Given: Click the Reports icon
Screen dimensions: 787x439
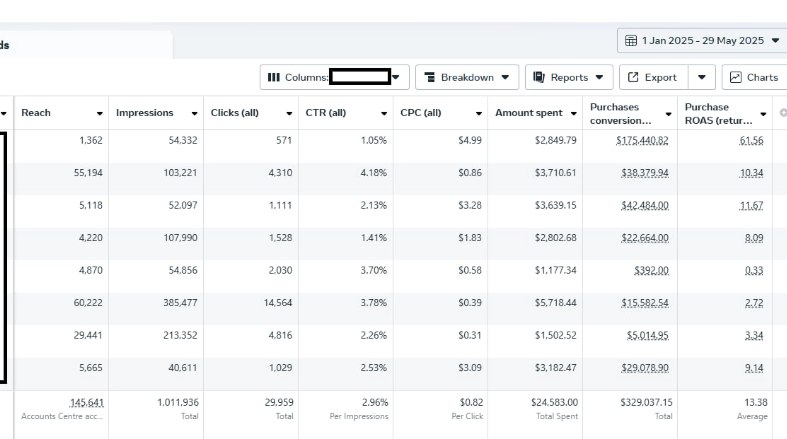Looking at the screenshot, I should coord(538,77).
